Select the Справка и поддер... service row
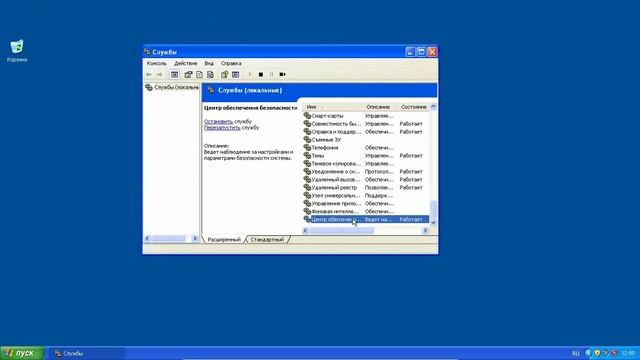The height and width of the screenshot is (360, 640). click(366, 132)
